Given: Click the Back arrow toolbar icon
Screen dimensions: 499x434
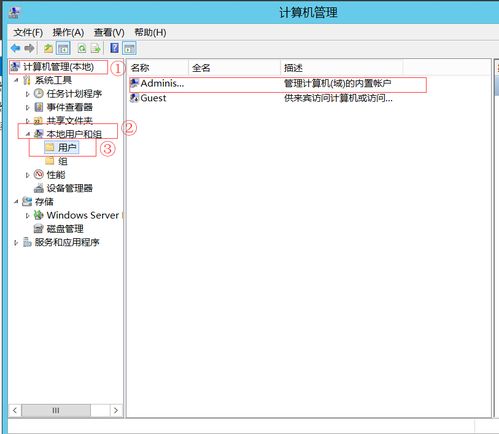Looking at the screenshot, I should coord(15,49).
